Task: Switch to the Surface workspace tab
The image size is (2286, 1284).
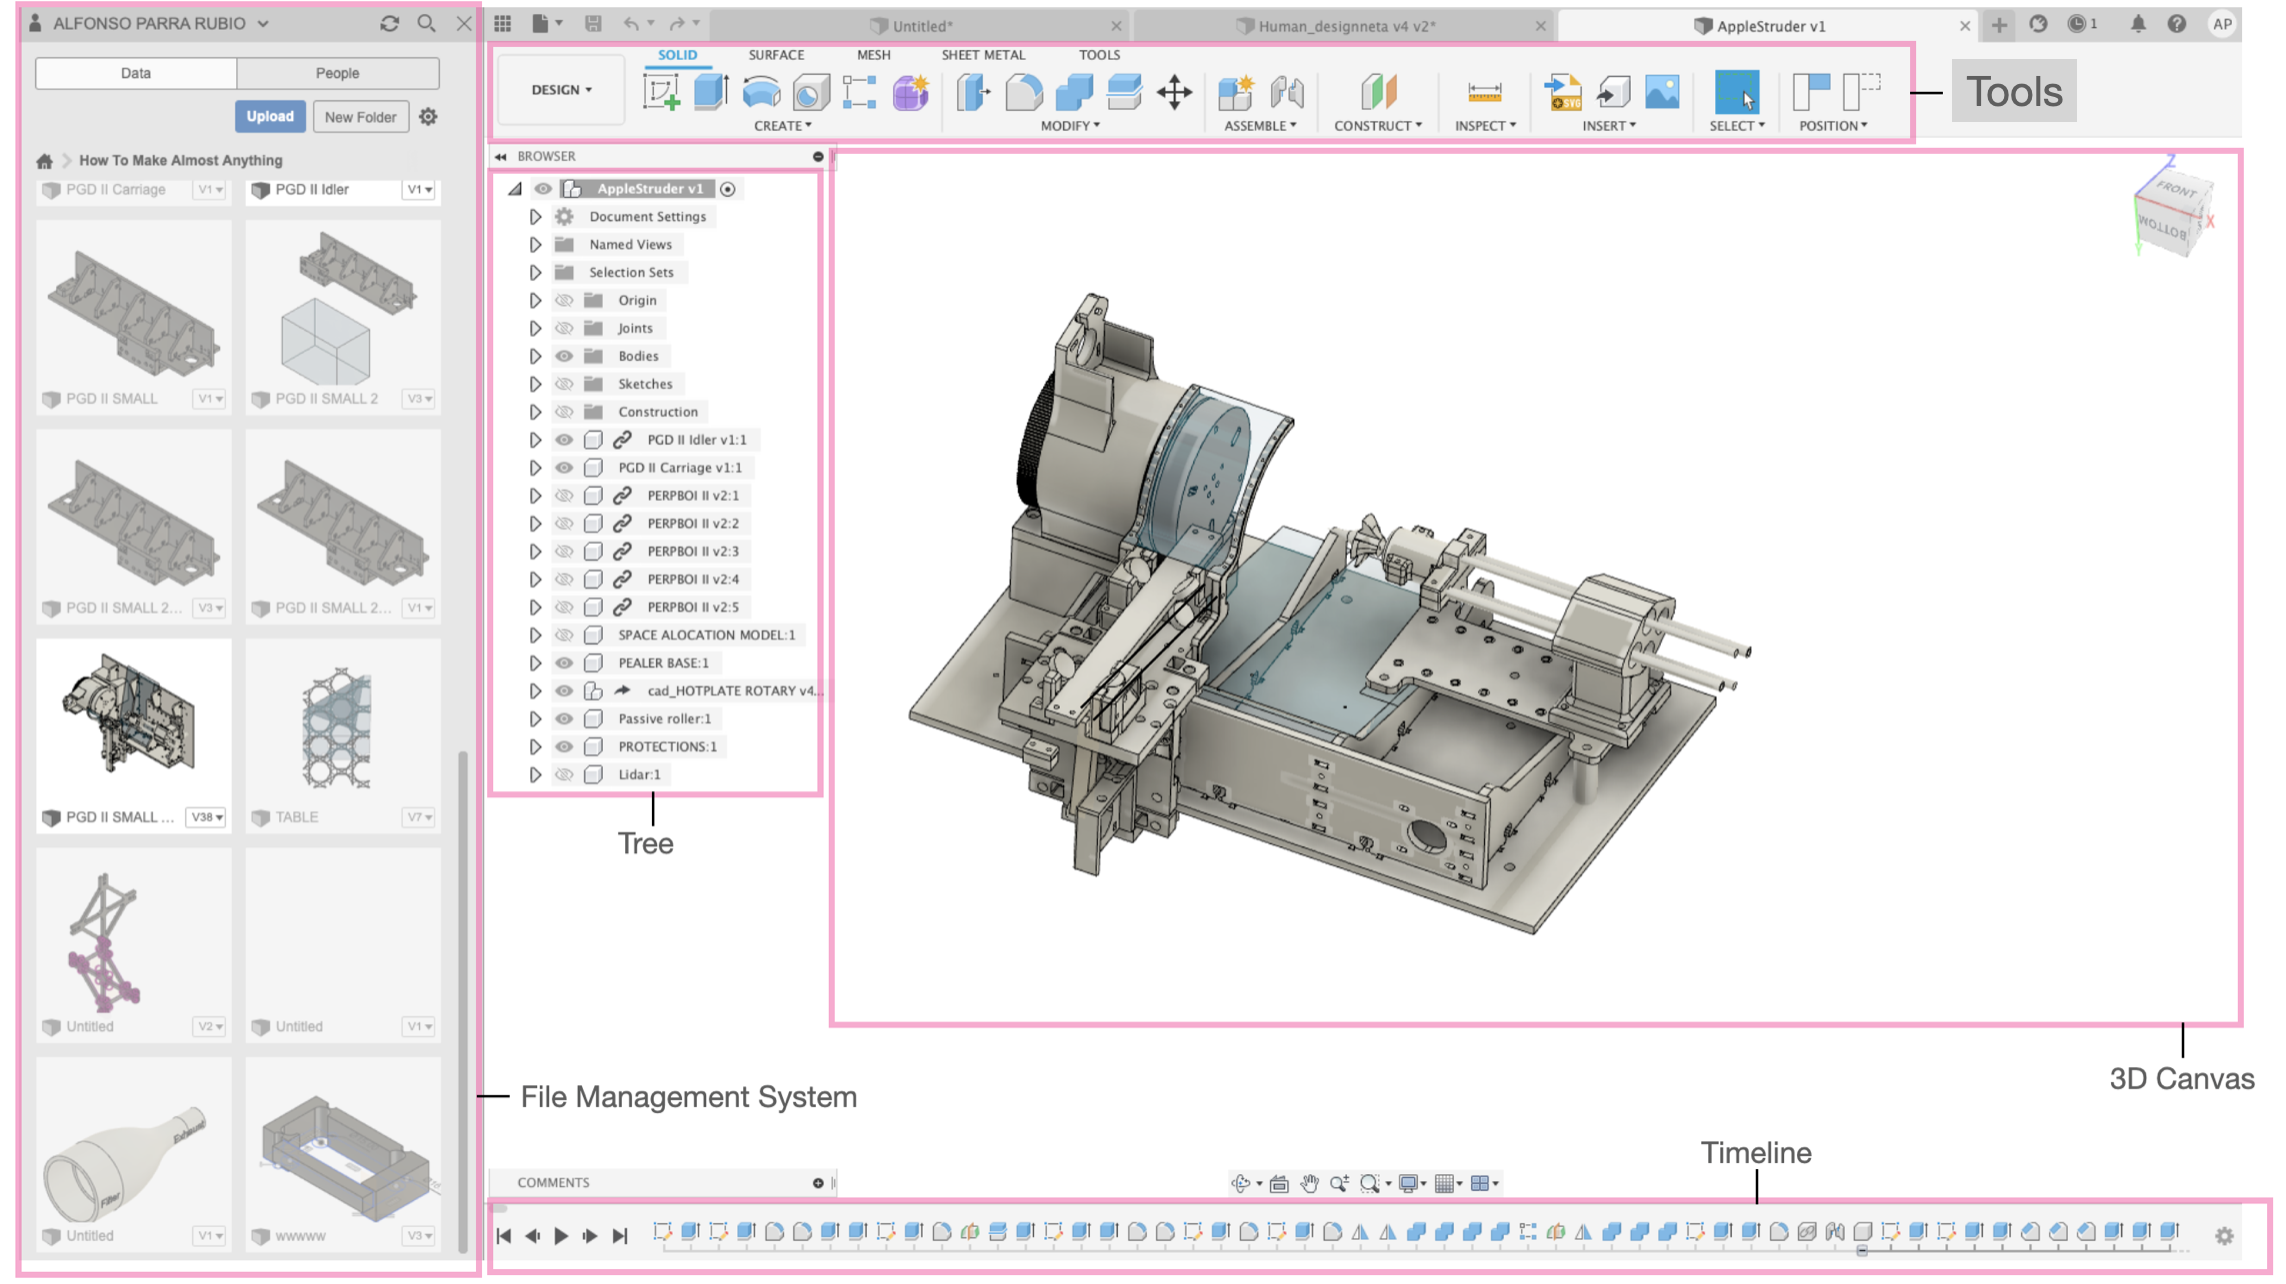Action: (x=776, y=53)
